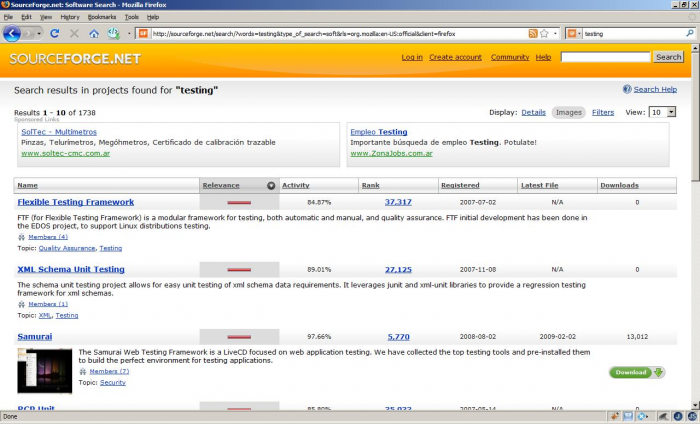
Task: Go to the Home page icon
Action: 94,33
